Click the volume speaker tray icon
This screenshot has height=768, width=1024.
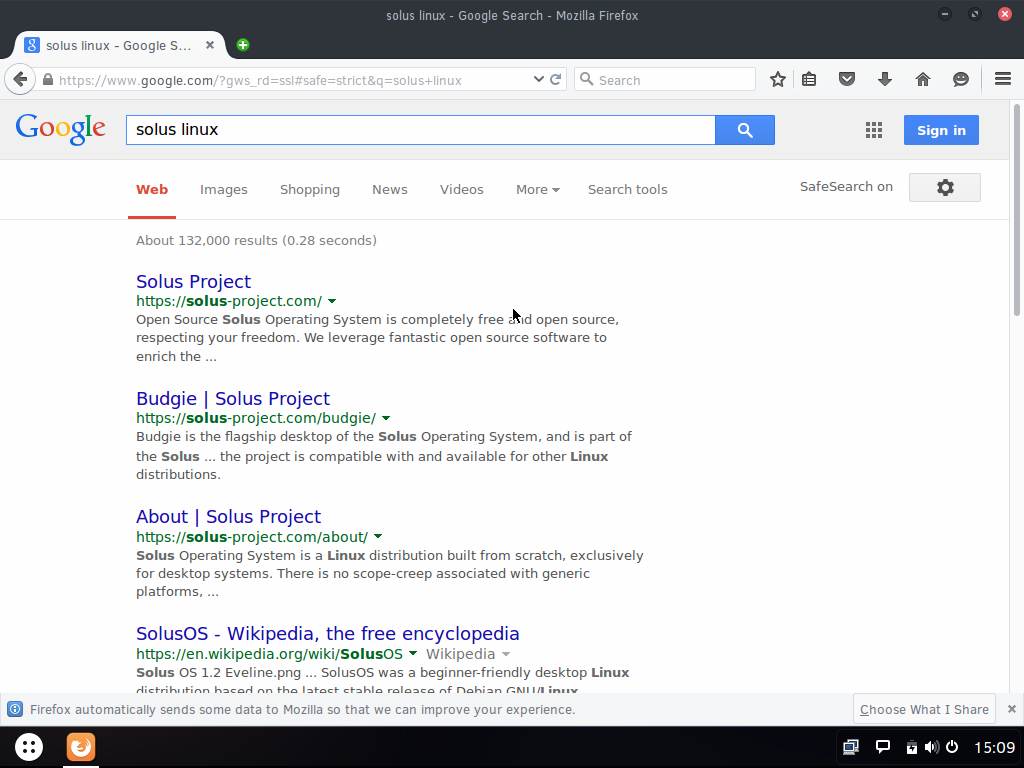[932, 747]
